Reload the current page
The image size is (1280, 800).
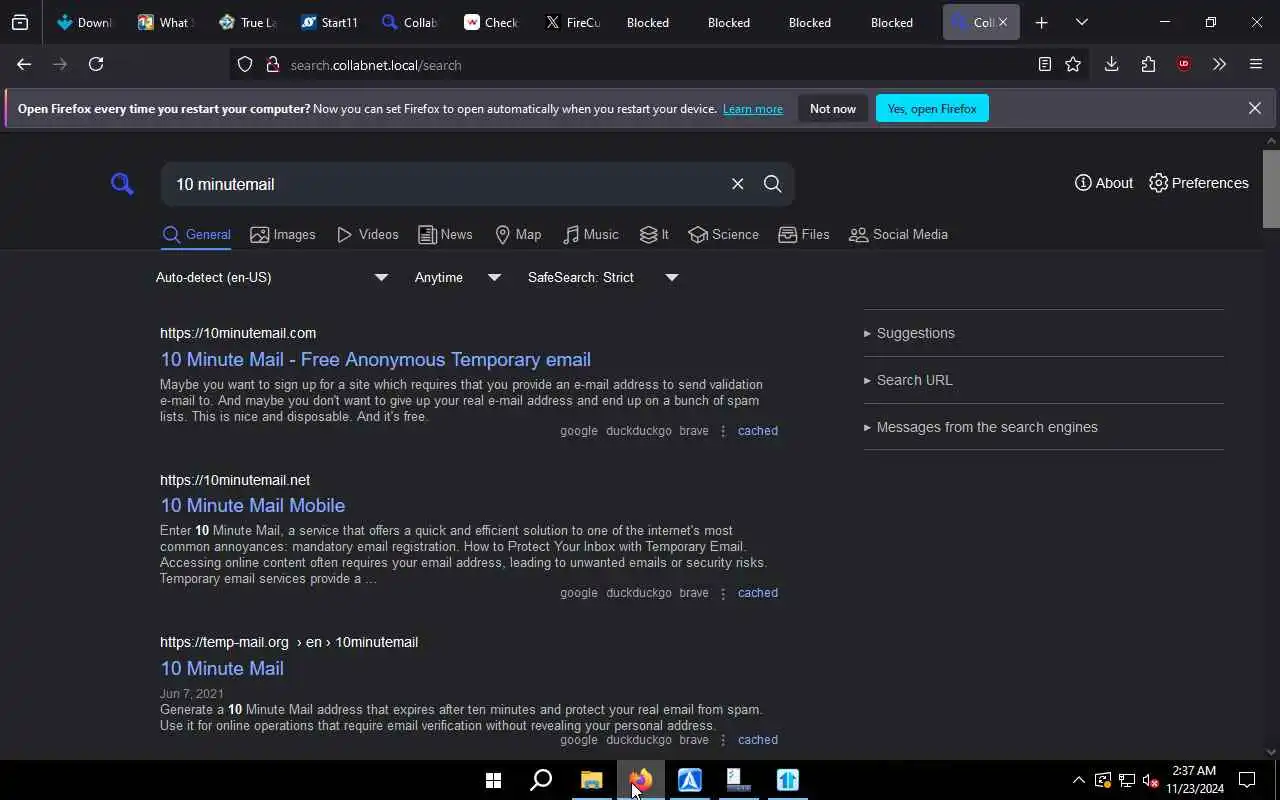tap(96, 64)
